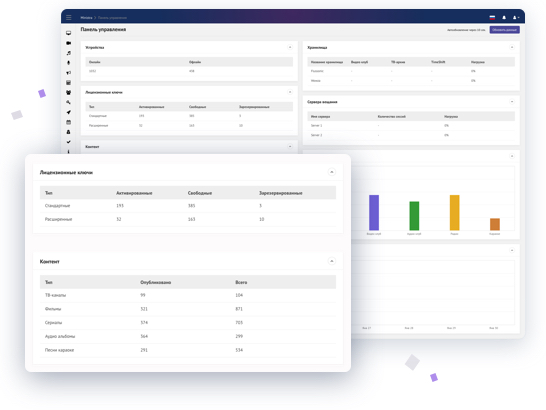This screenshot has width=546, height=410.
Task: Click Офлайн column header in Устройства panel
Action: (x=195, y=62)
